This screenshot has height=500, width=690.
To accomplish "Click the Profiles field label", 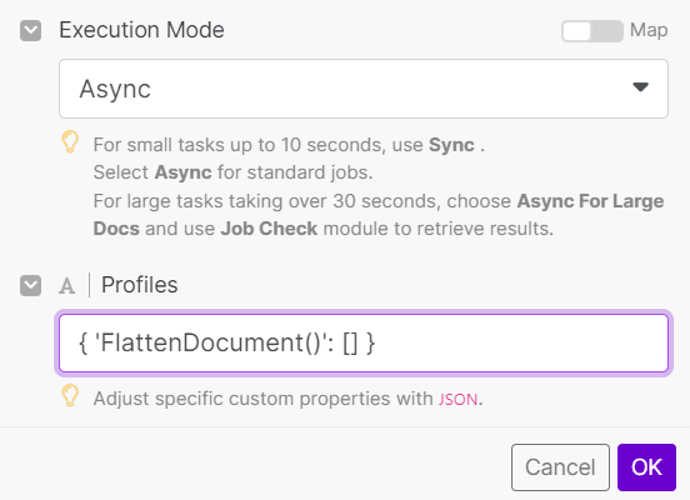I will (x=139, y=285).
